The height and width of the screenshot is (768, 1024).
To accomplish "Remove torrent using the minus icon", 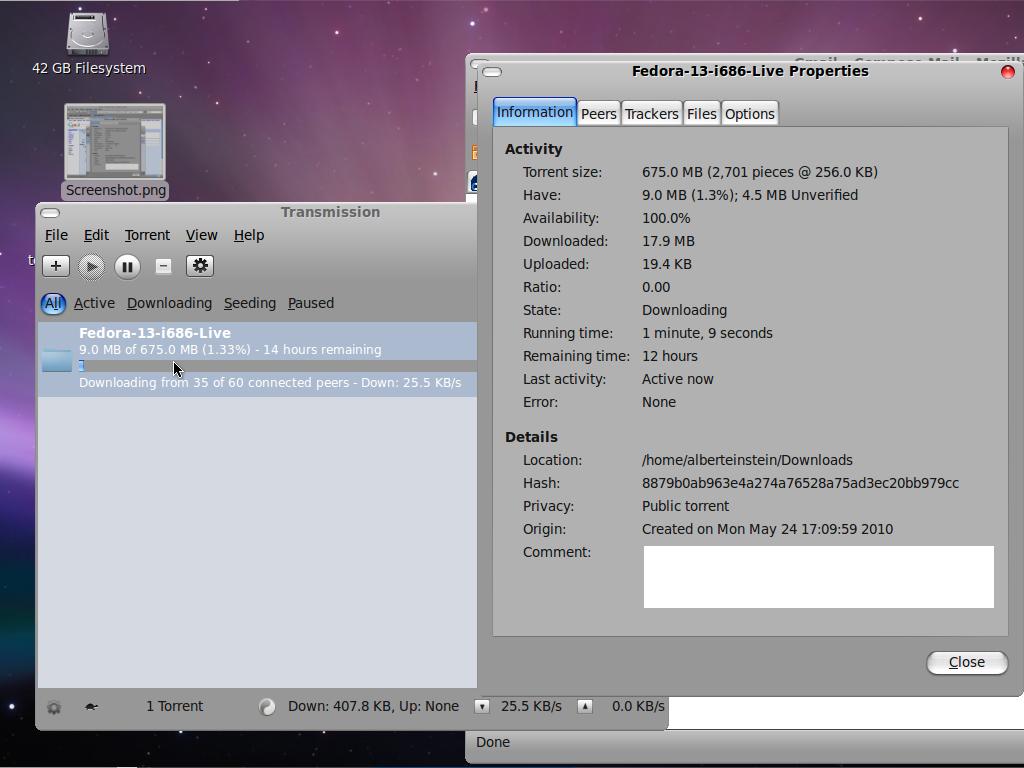I will click(163, 266).
